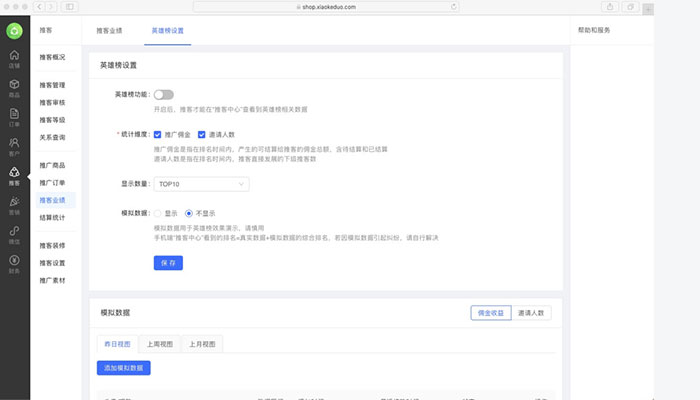Click the green logo at top-left

point(14,30)
